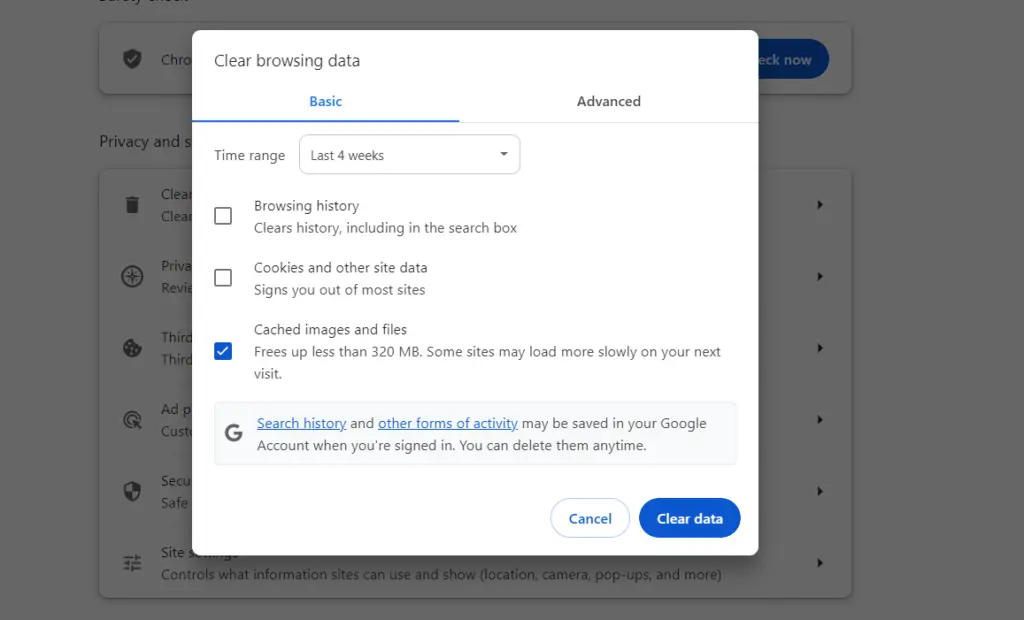Screen dimensions: 1024x620
Task: Click the Security shield icon
Action: pos(132,491)
